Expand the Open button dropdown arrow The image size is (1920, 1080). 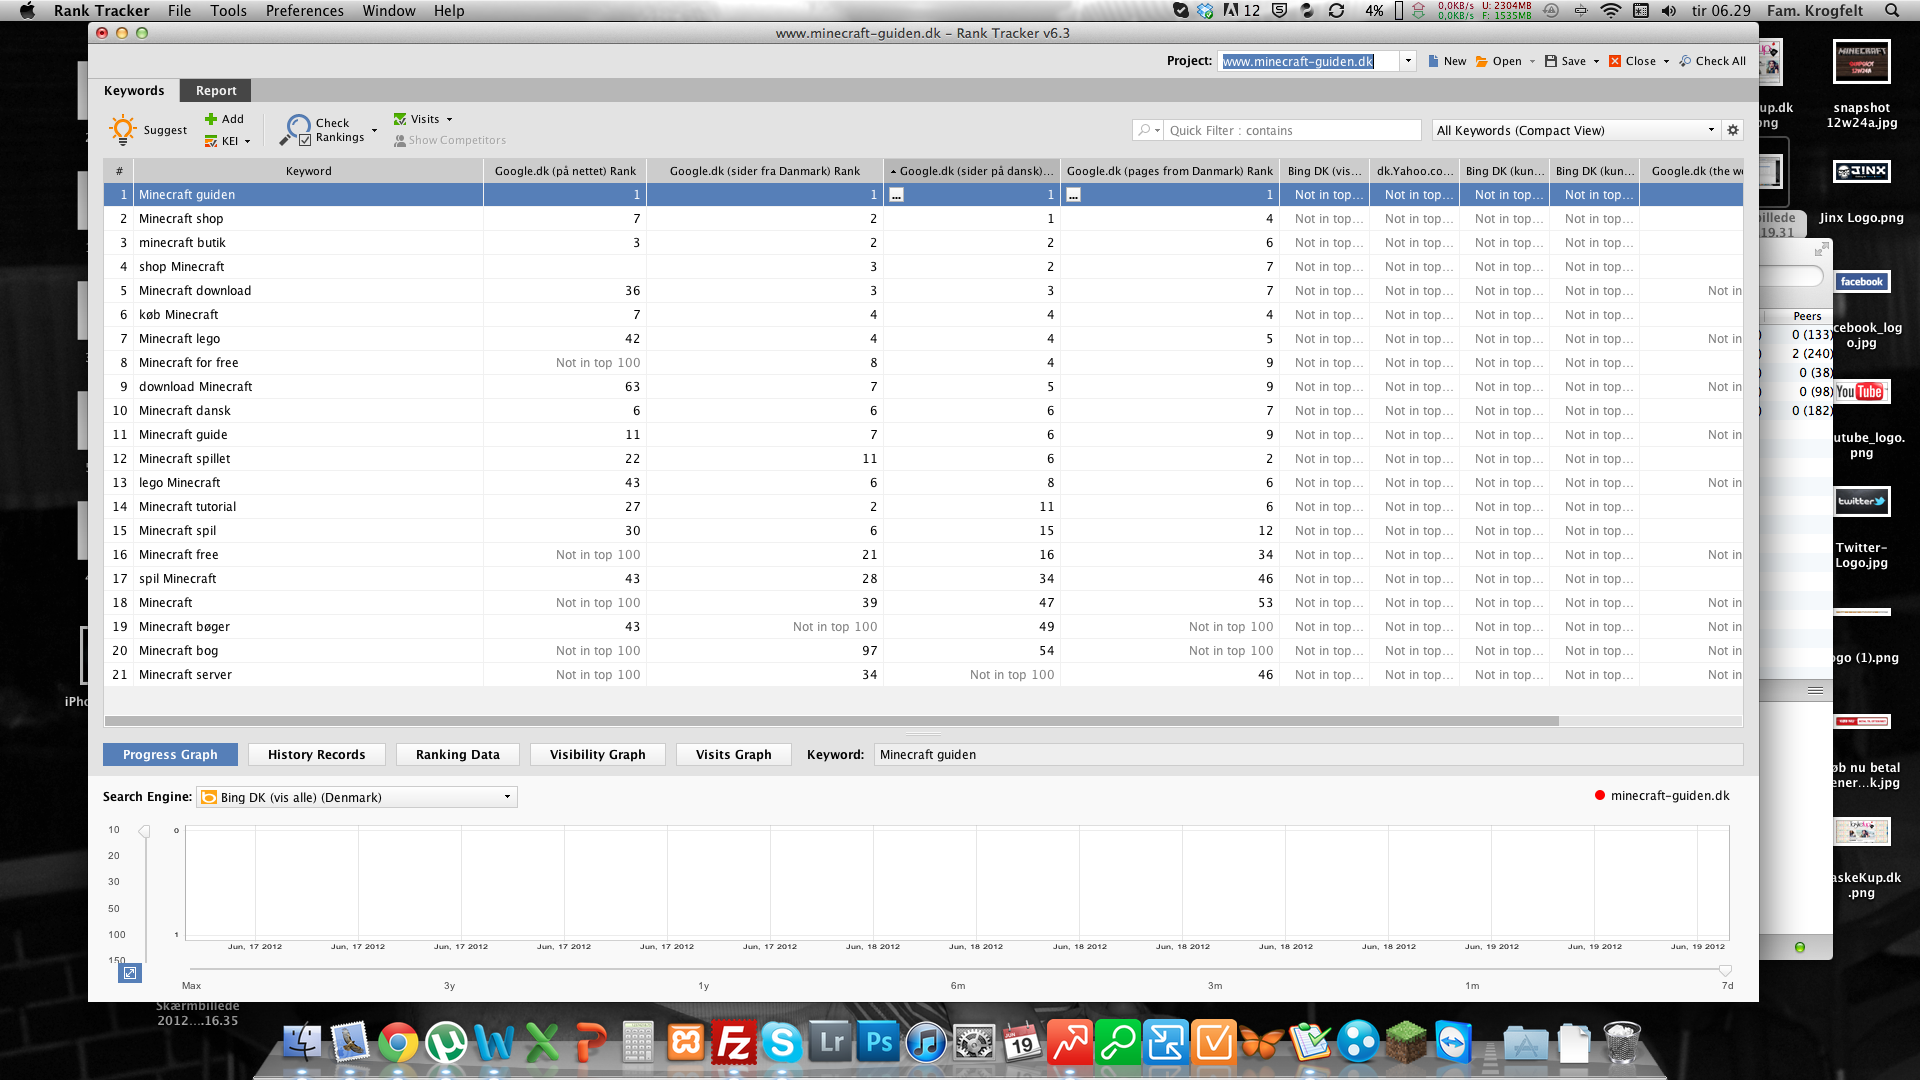coord(1532,62)
